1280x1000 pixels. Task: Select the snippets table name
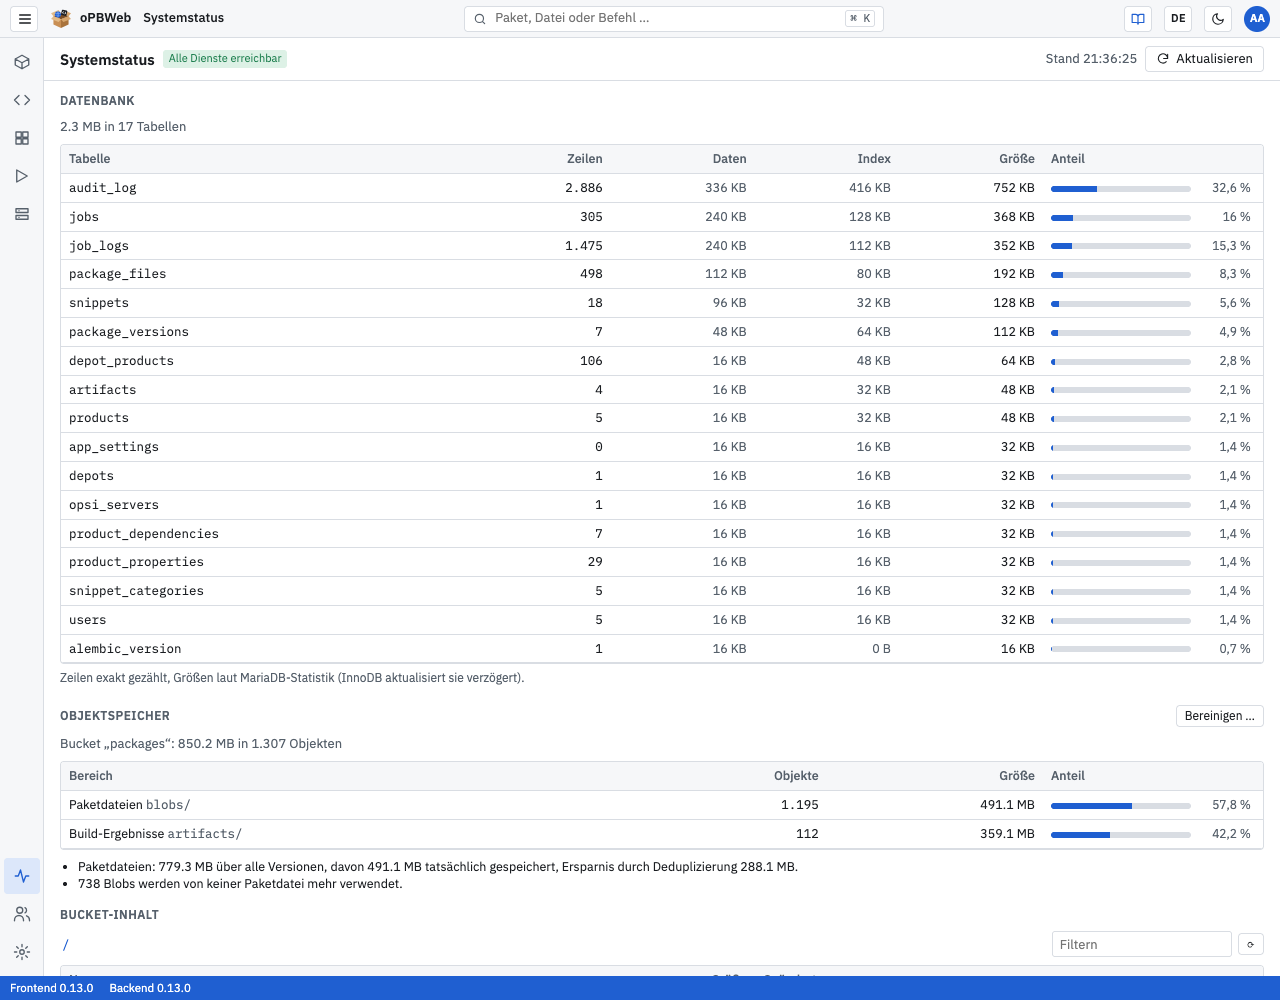coord(99,303)
